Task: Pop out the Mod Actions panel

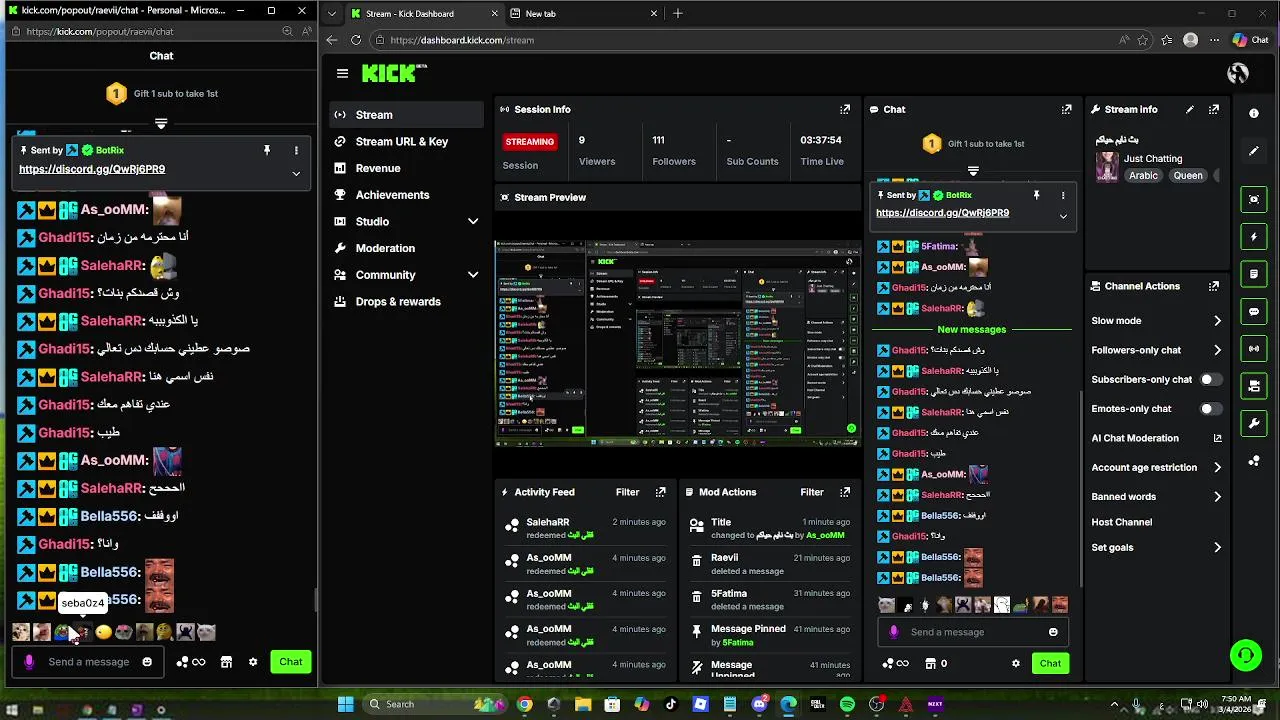Action: pyautogui.click(x=845, y=492)
